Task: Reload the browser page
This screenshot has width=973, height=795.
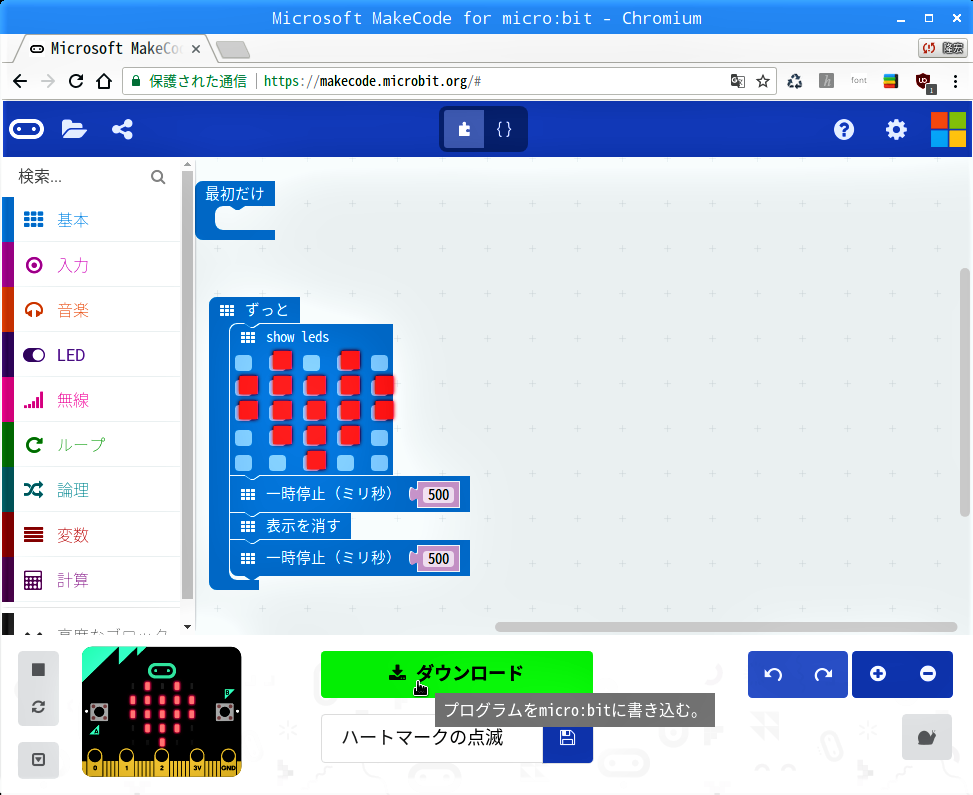Action: tap(76, 81)
